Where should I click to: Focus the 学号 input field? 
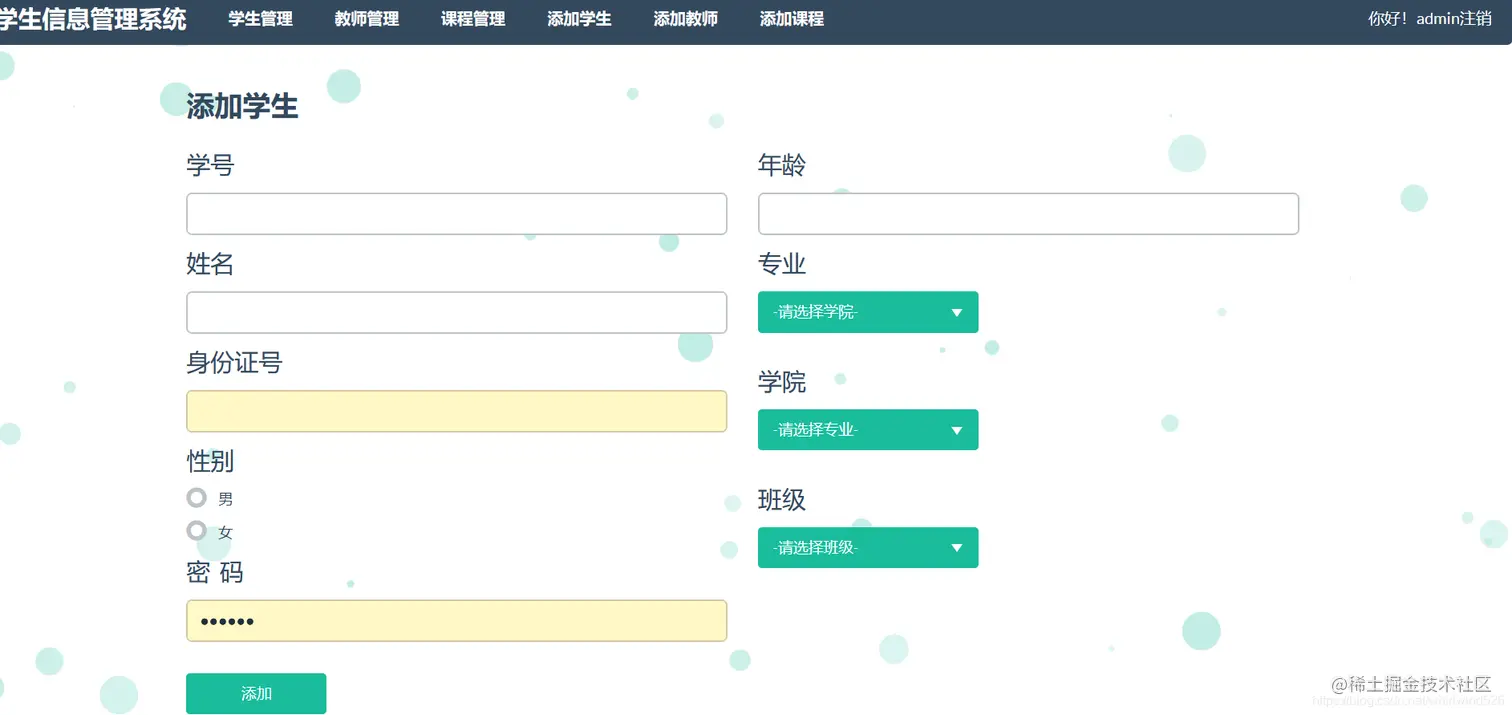point(456,214)
